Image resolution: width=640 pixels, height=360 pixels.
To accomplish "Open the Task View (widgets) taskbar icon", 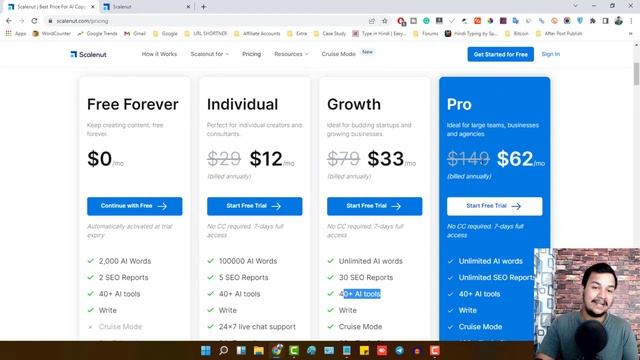I will (x=241, y=351).
